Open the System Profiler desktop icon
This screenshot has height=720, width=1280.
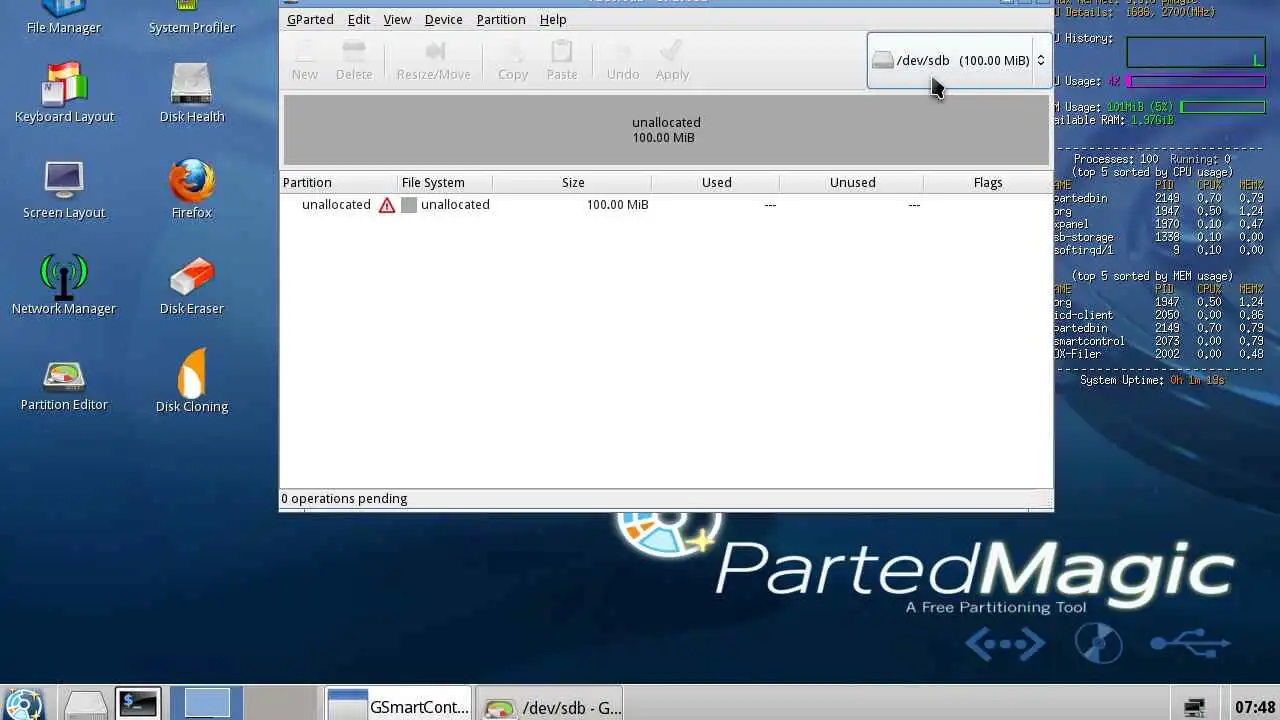coord(192,18)
